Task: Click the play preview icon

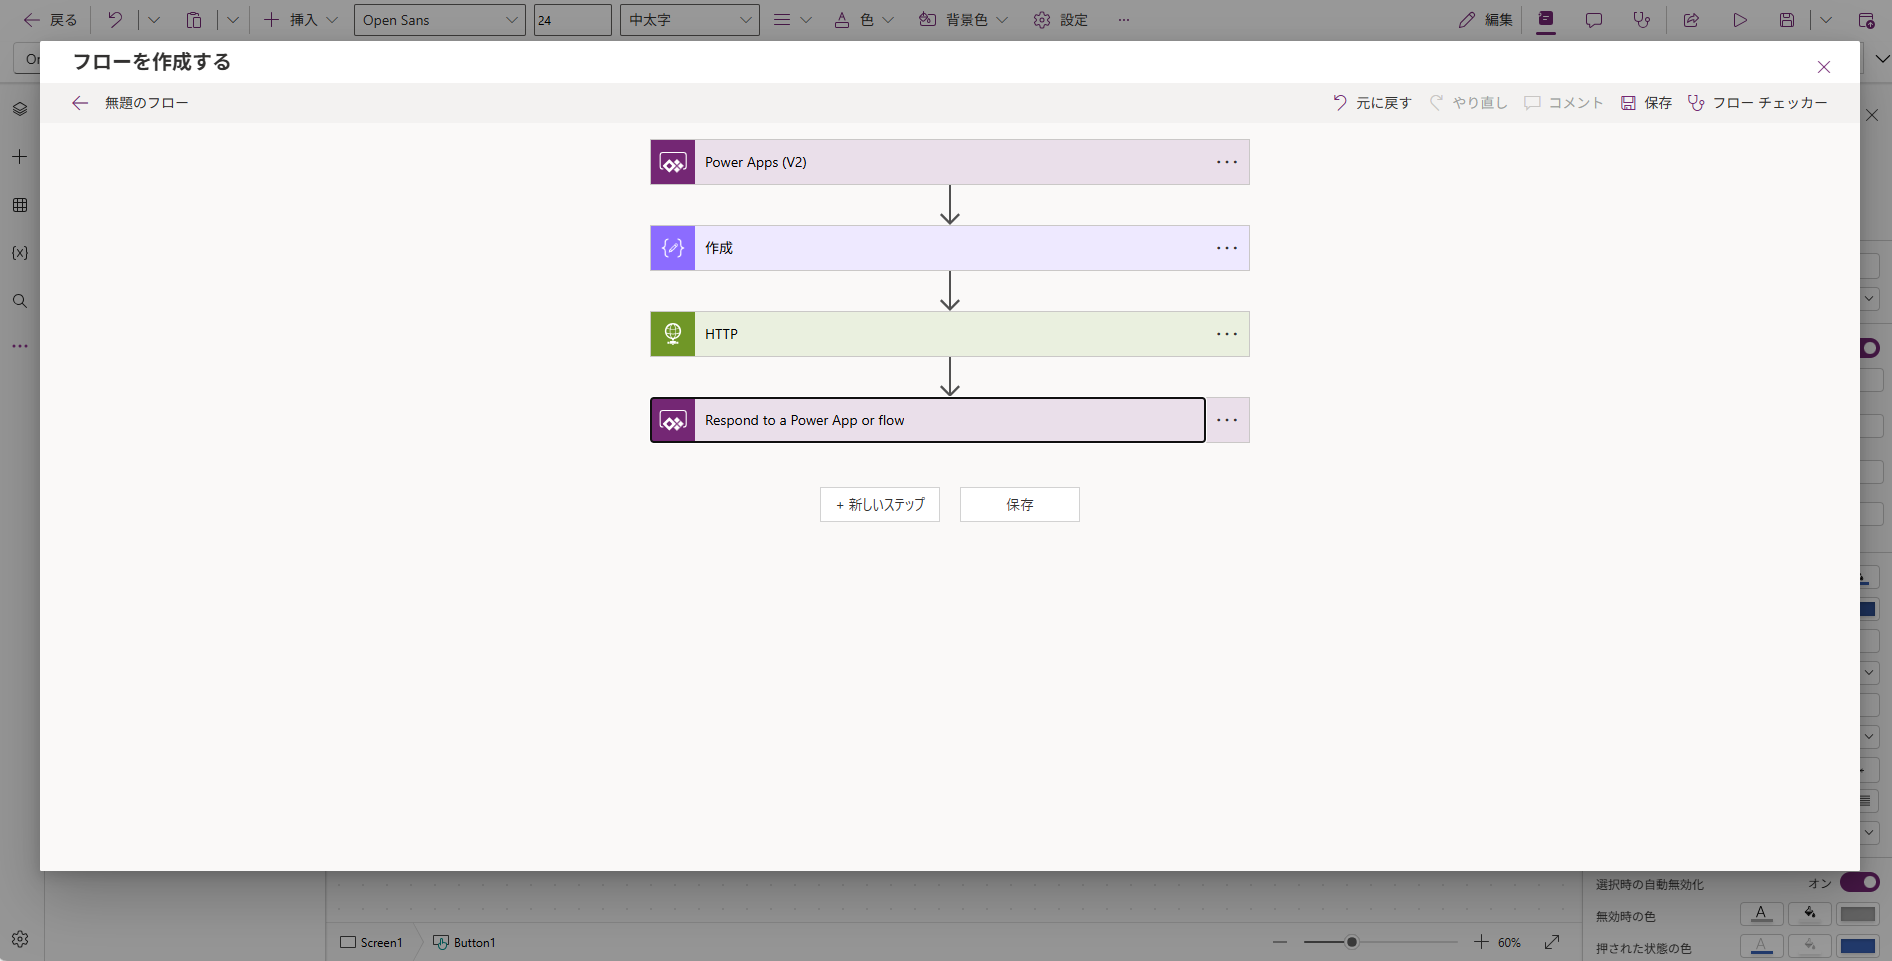Action: (1740, 20)
